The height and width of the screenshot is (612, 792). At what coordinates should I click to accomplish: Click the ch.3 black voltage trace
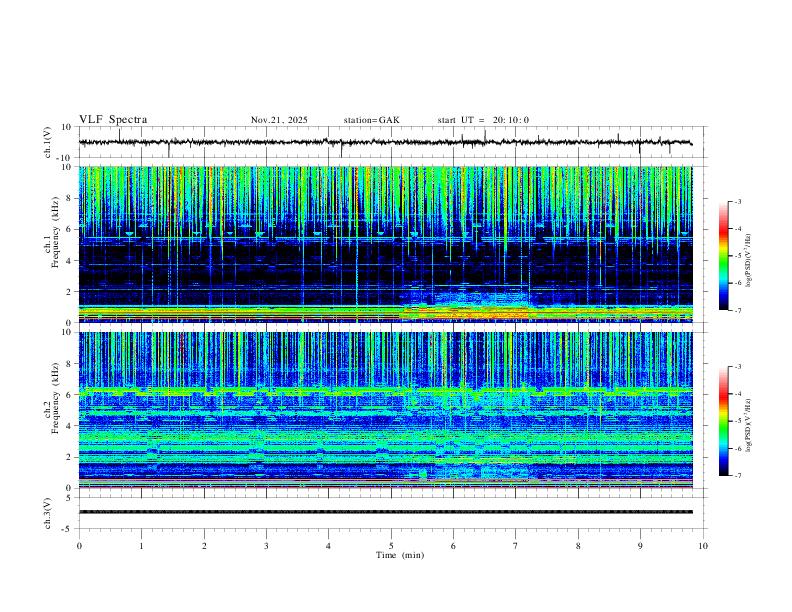point(385,512)
